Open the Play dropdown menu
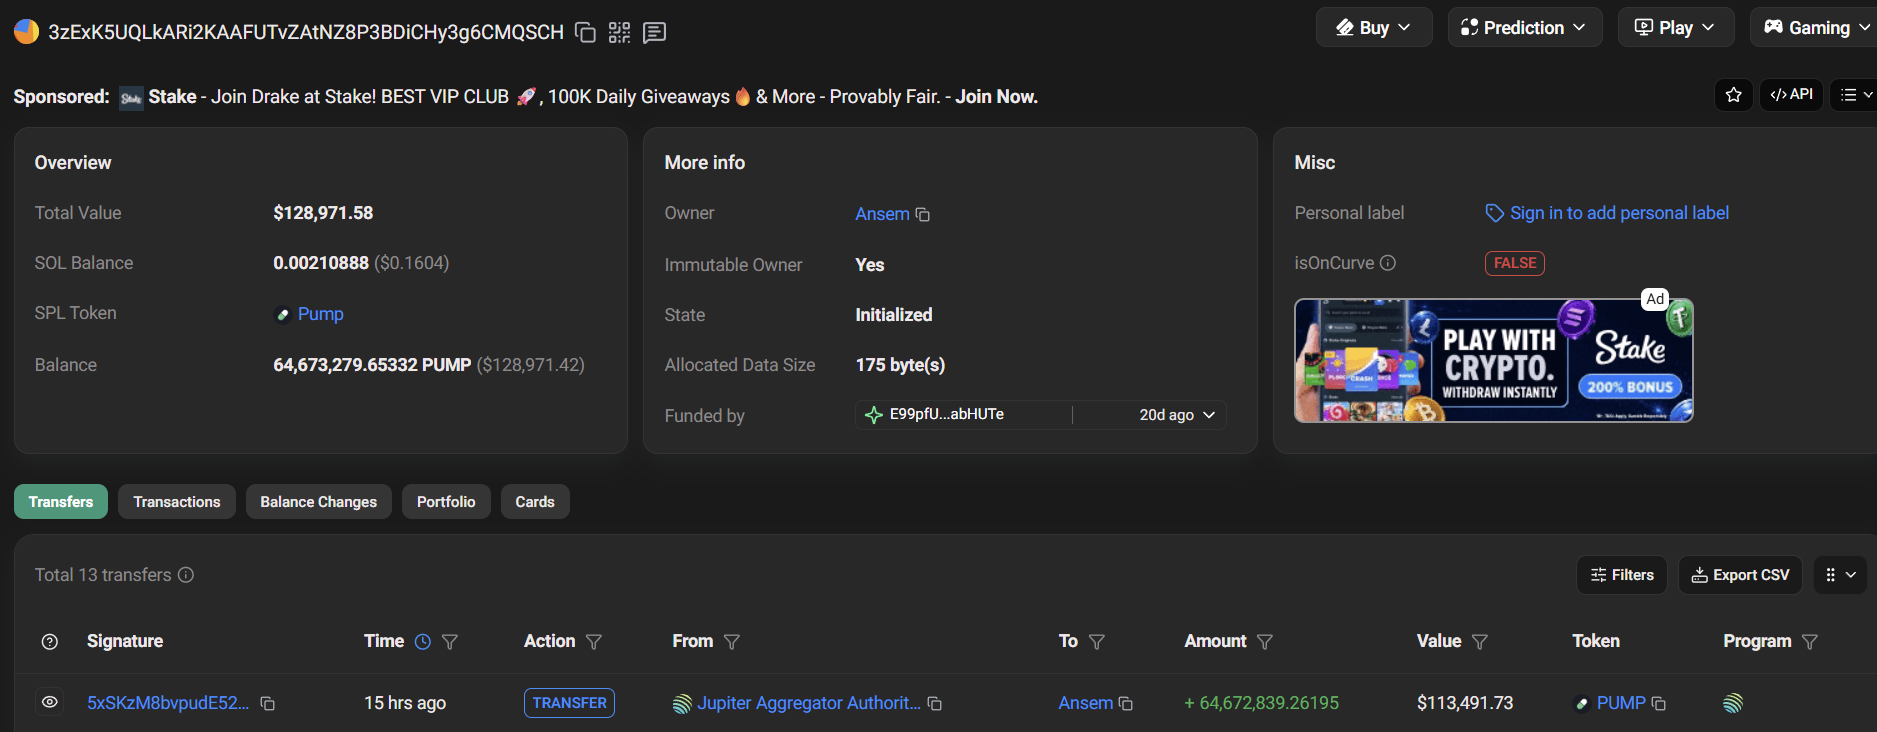Viewport: 1877px width, 732px height. pos(1676,28)
